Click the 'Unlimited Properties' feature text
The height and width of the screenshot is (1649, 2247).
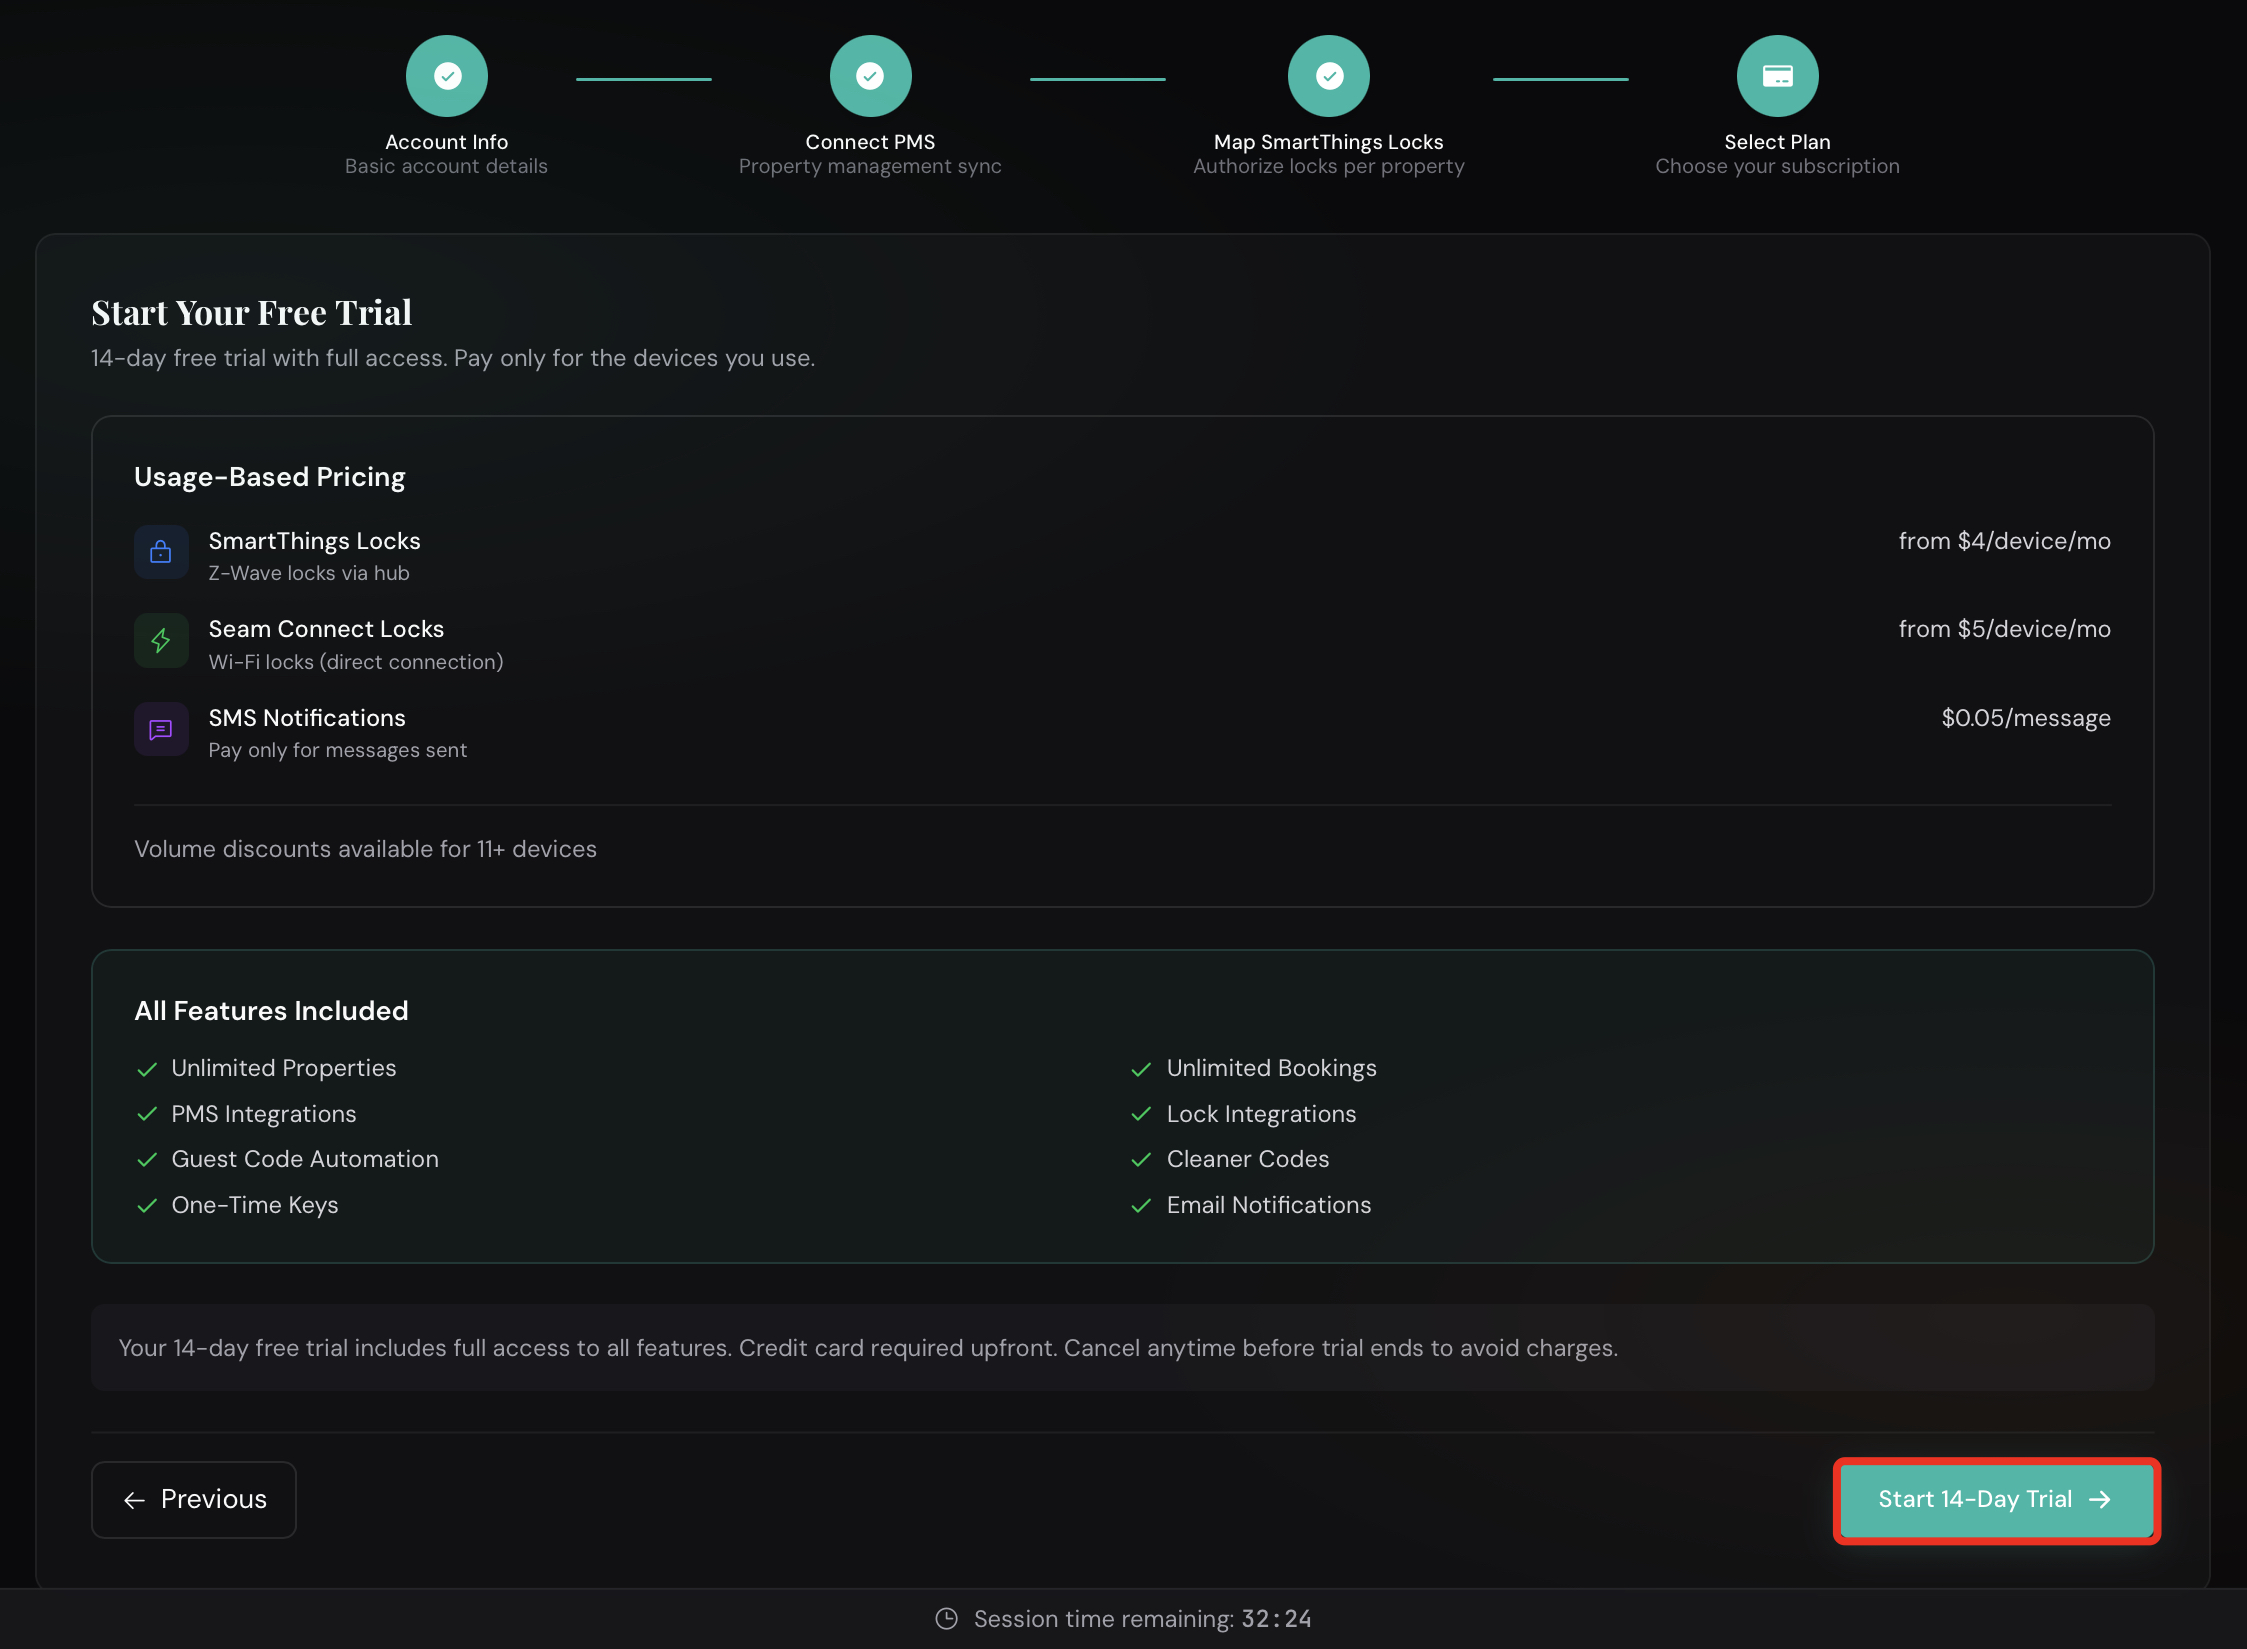click(284, 1068)
